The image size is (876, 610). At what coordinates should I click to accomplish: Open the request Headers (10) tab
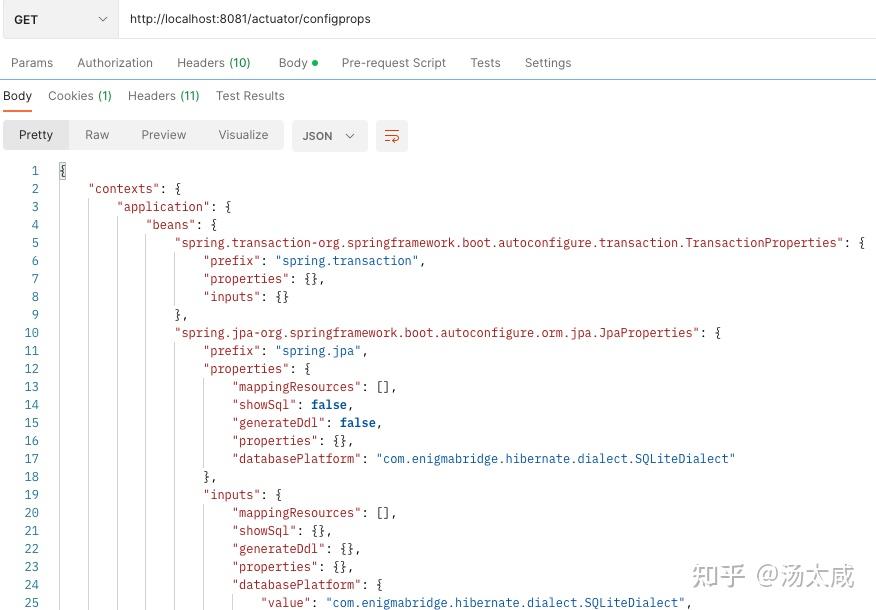tap(213, 63)
